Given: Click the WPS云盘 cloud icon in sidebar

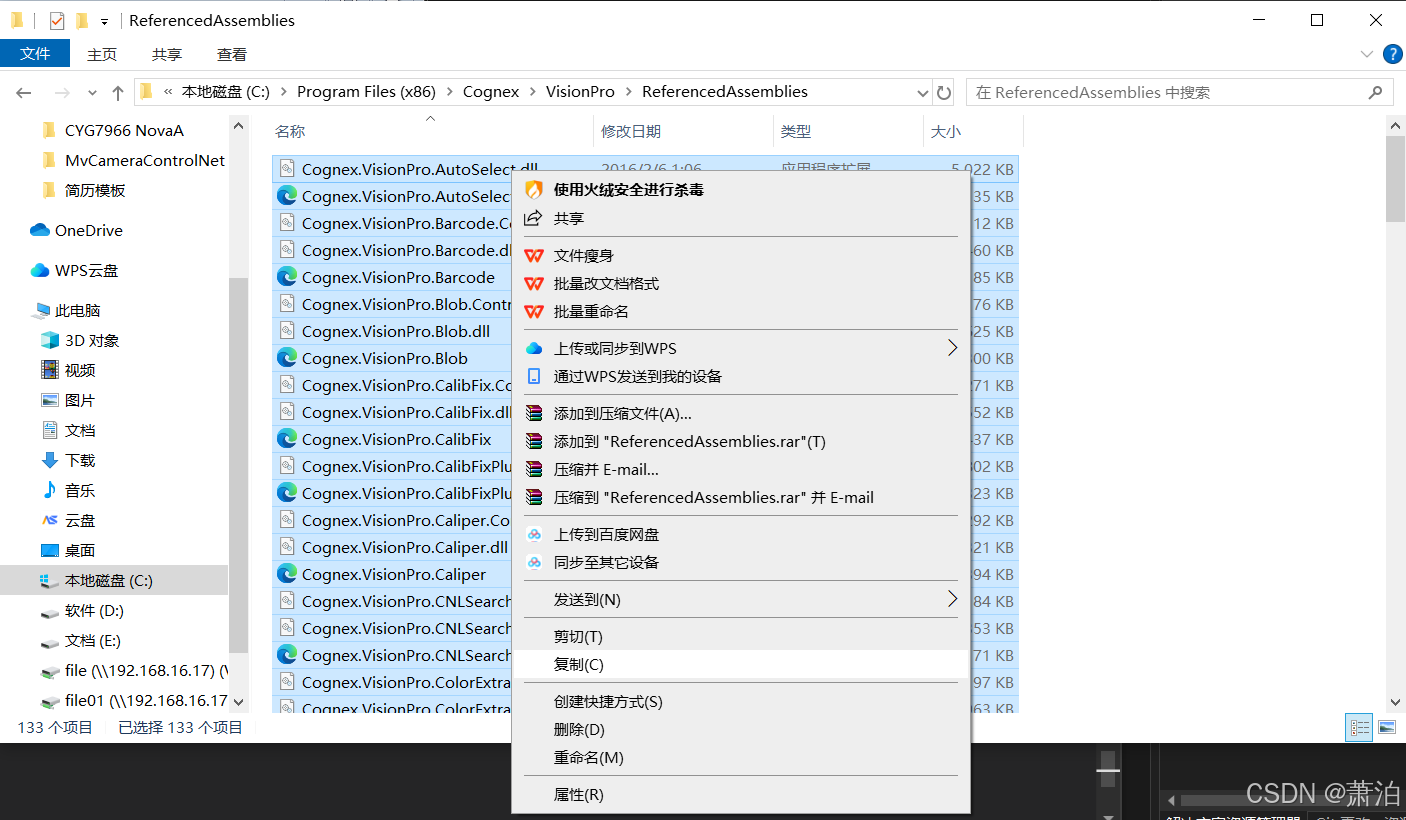Looking at the screenshot, I should [40, 270].
